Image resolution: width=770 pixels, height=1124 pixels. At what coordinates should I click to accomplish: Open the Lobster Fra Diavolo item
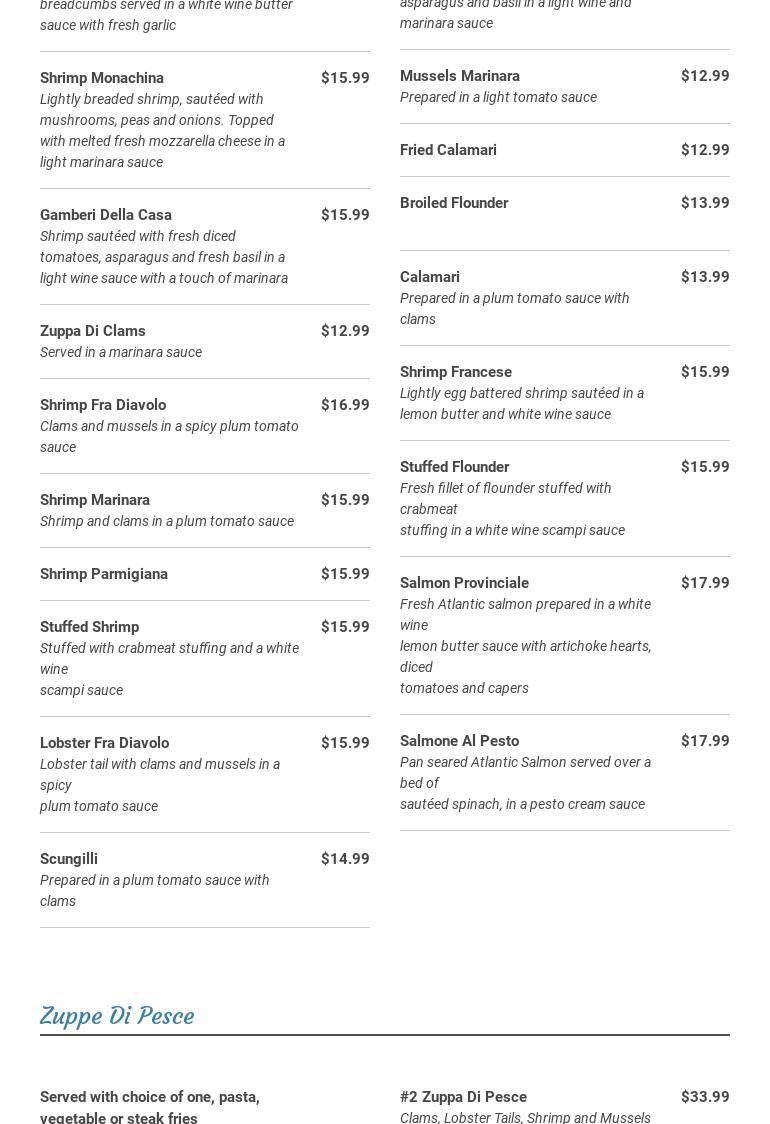tap(105, 743)
